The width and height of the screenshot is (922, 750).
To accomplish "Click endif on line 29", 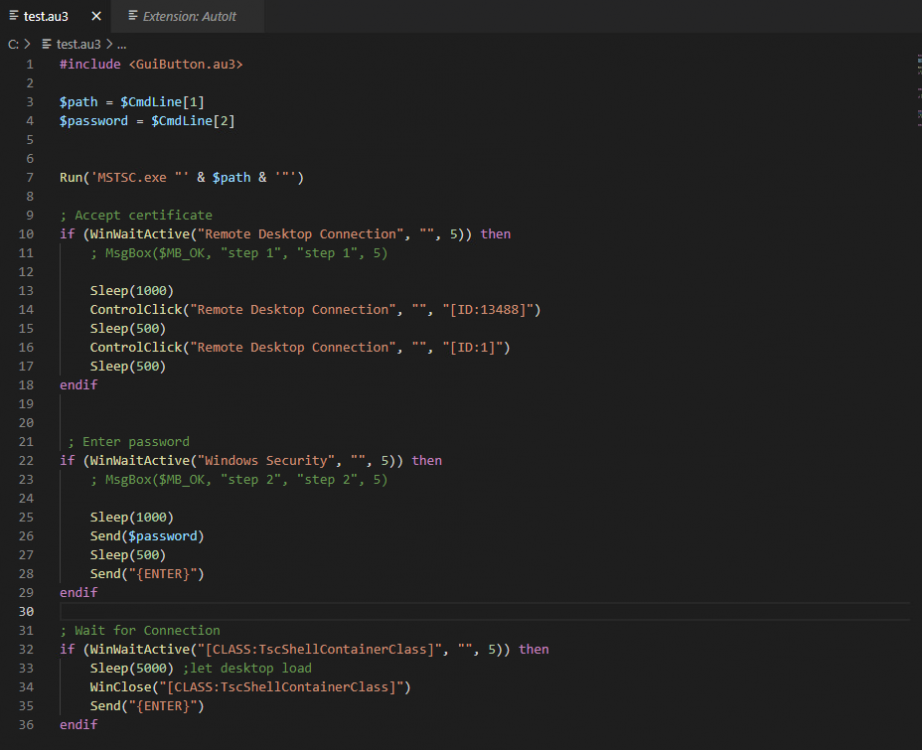I will click(78, 592).
